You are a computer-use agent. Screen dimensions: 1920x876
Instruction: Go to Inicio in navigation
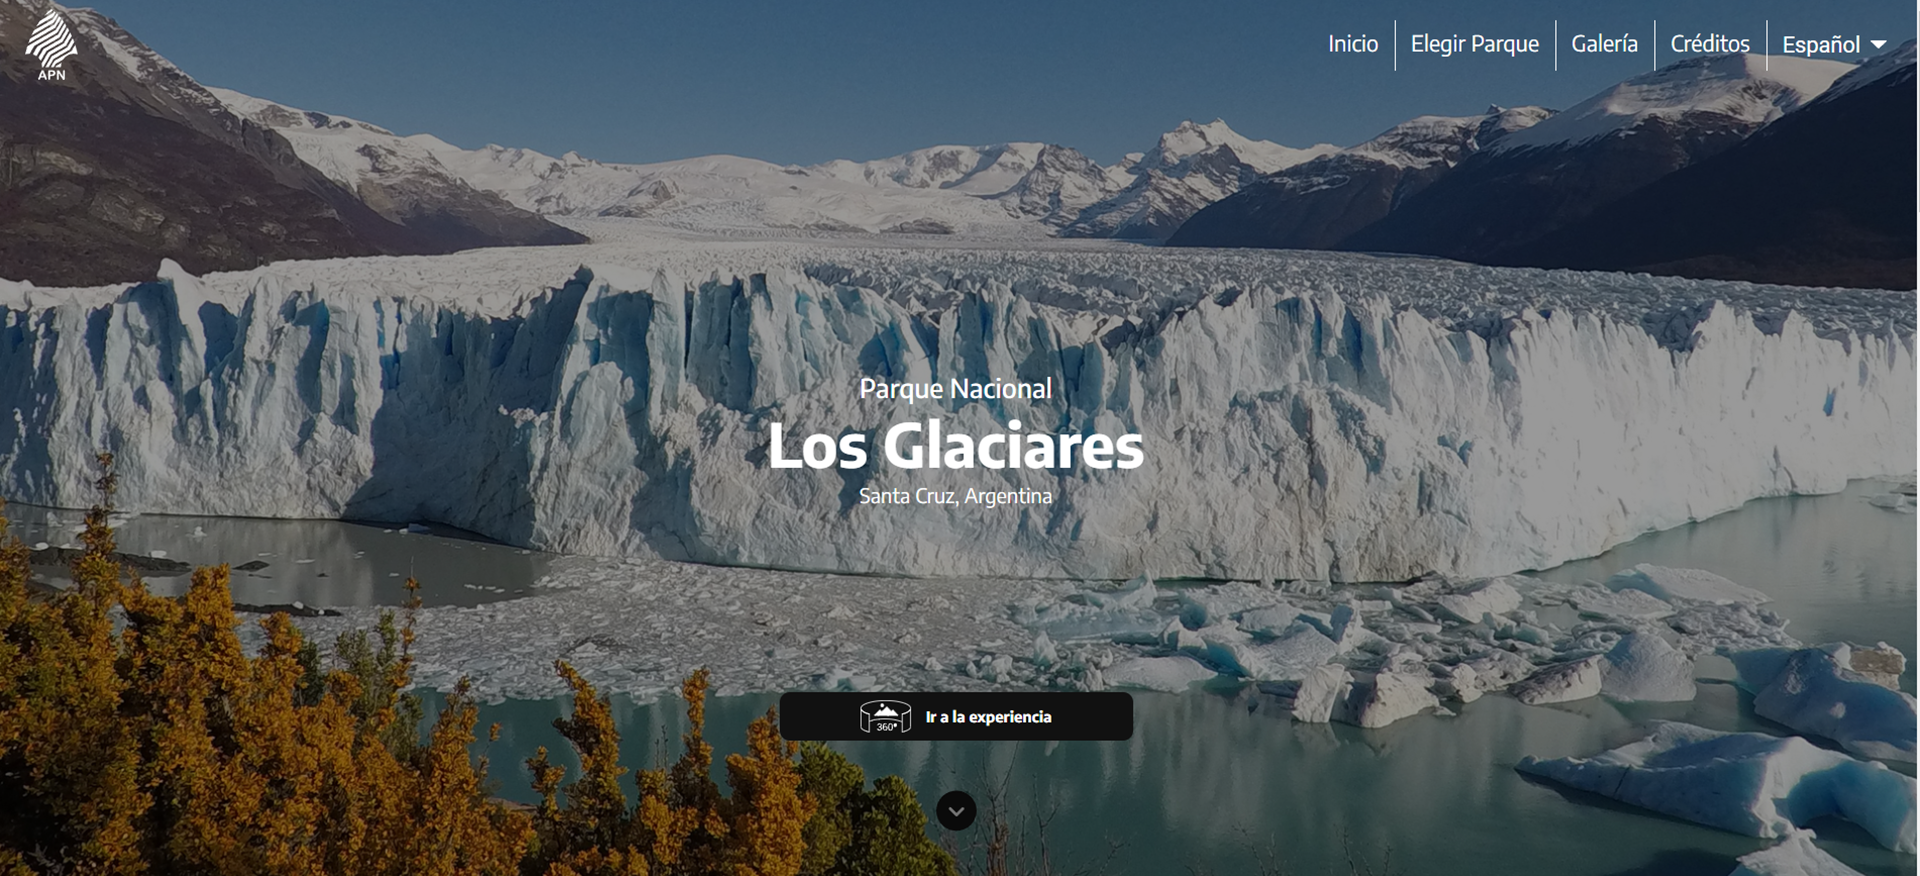click(1353, 44)
